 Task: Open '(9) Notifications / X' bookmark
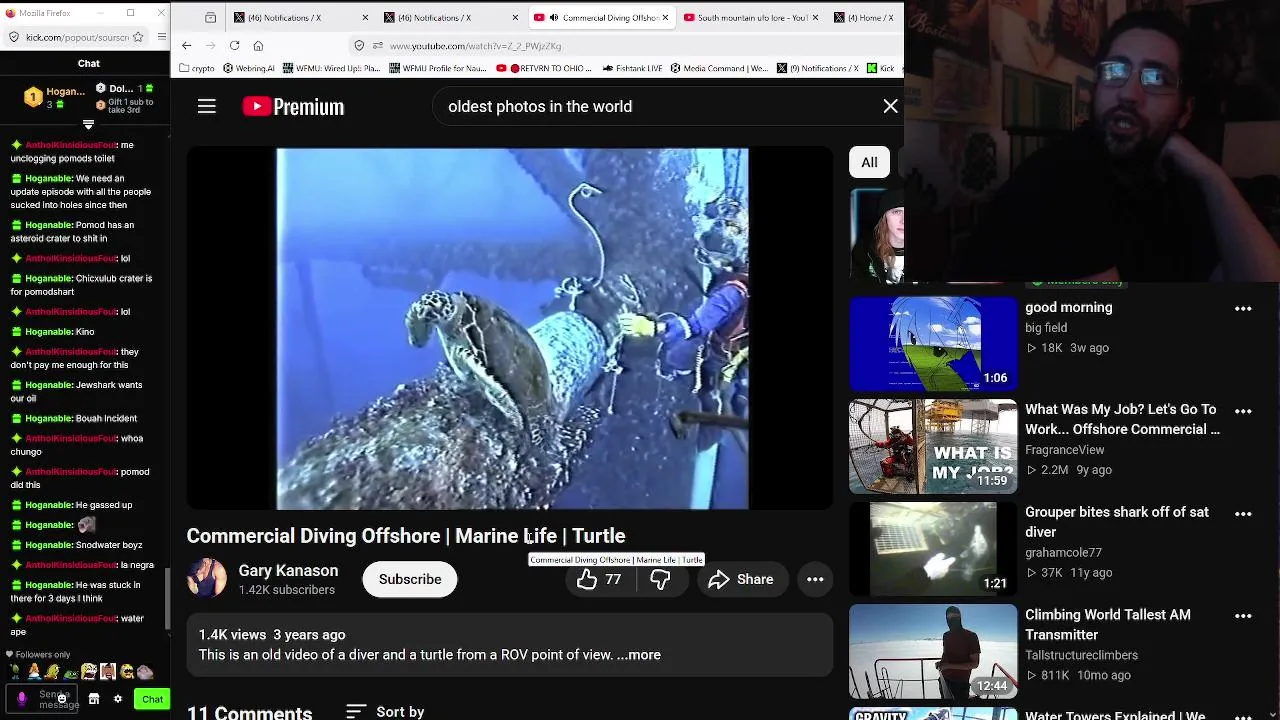pyautogui.click(x=817, y=68)
